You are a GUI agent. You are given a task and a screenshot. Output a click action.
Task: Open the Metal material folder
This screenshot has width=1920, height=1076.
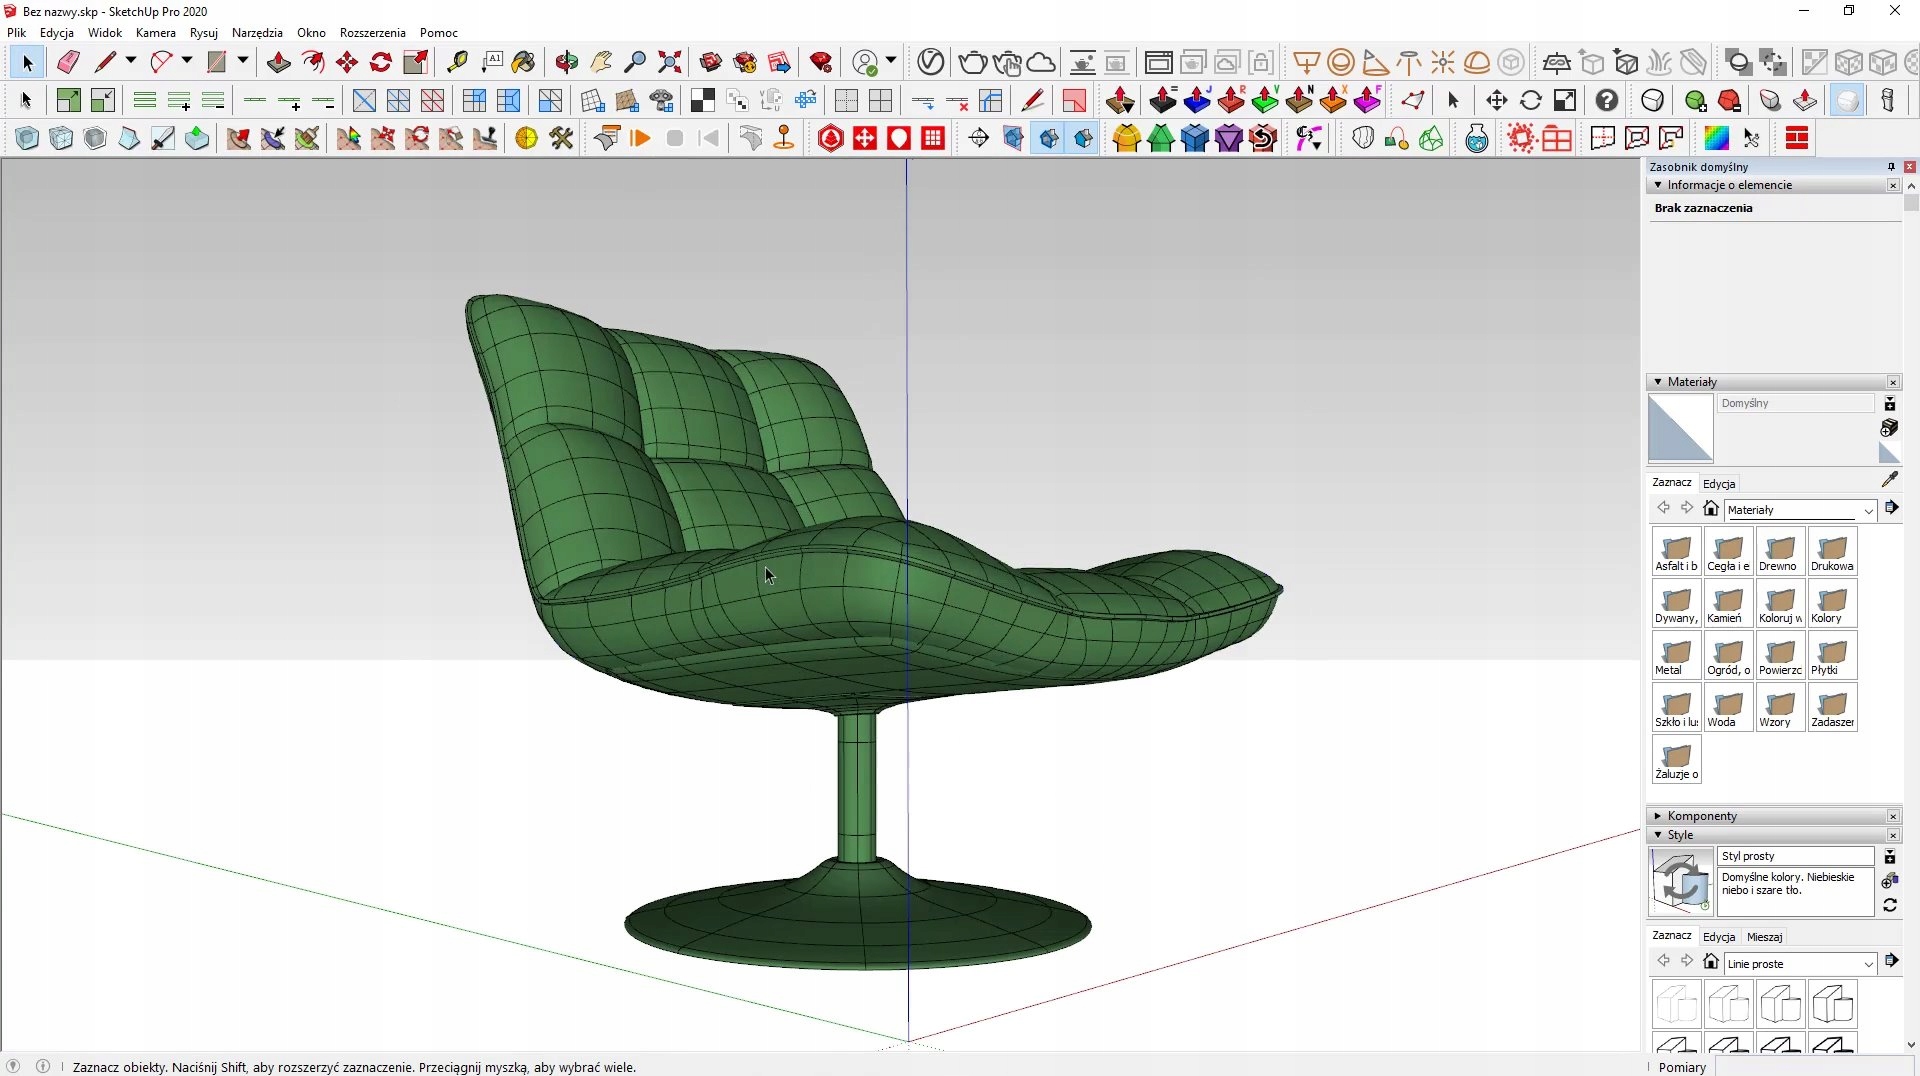[x=1676, y=656]
